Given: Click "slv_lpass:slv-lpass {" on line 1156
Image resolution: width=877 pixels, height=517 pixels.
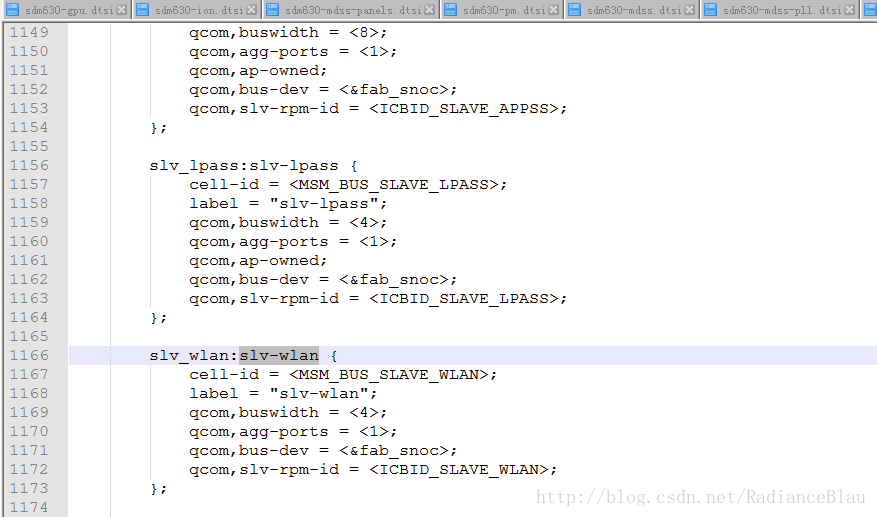Looking at the screenshot, I should pos(253,166).
